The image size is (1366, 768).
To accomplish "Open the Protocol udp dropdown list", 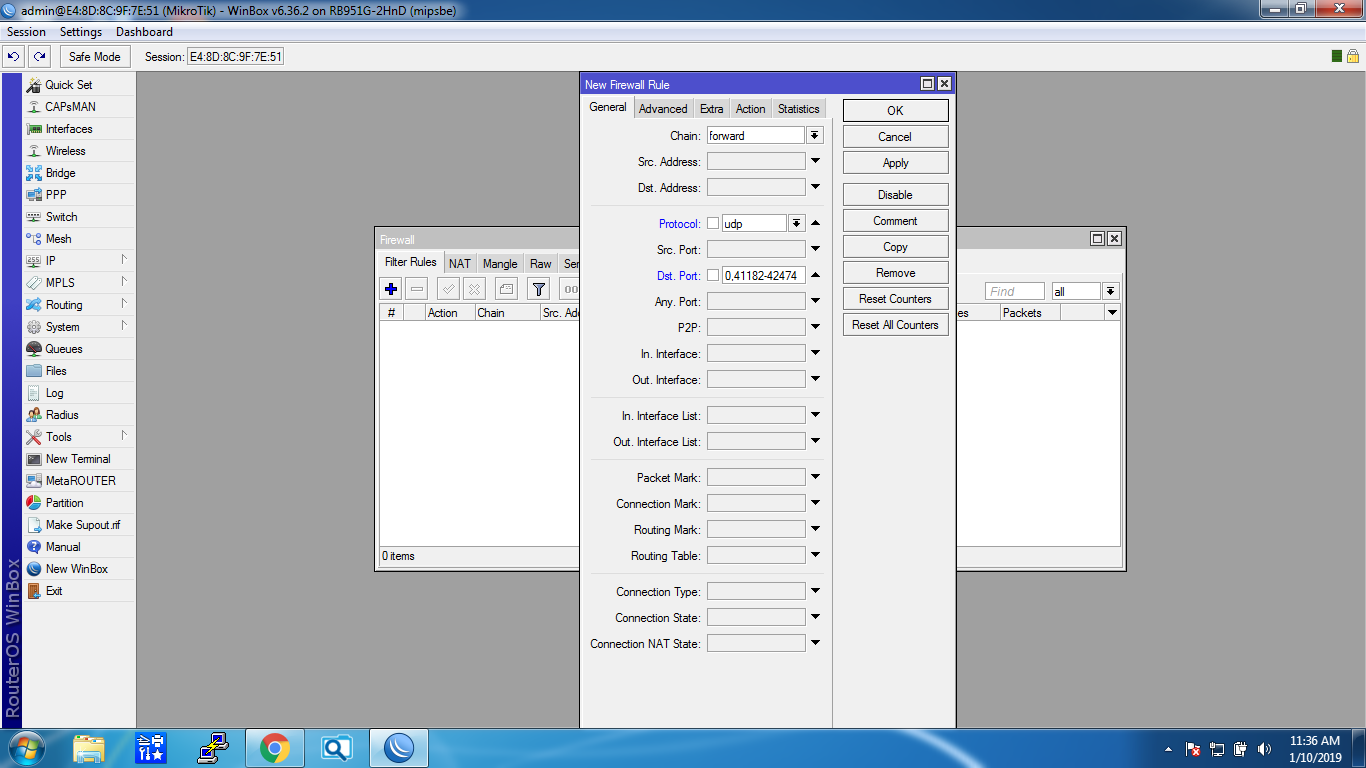I will click(797, 224).
